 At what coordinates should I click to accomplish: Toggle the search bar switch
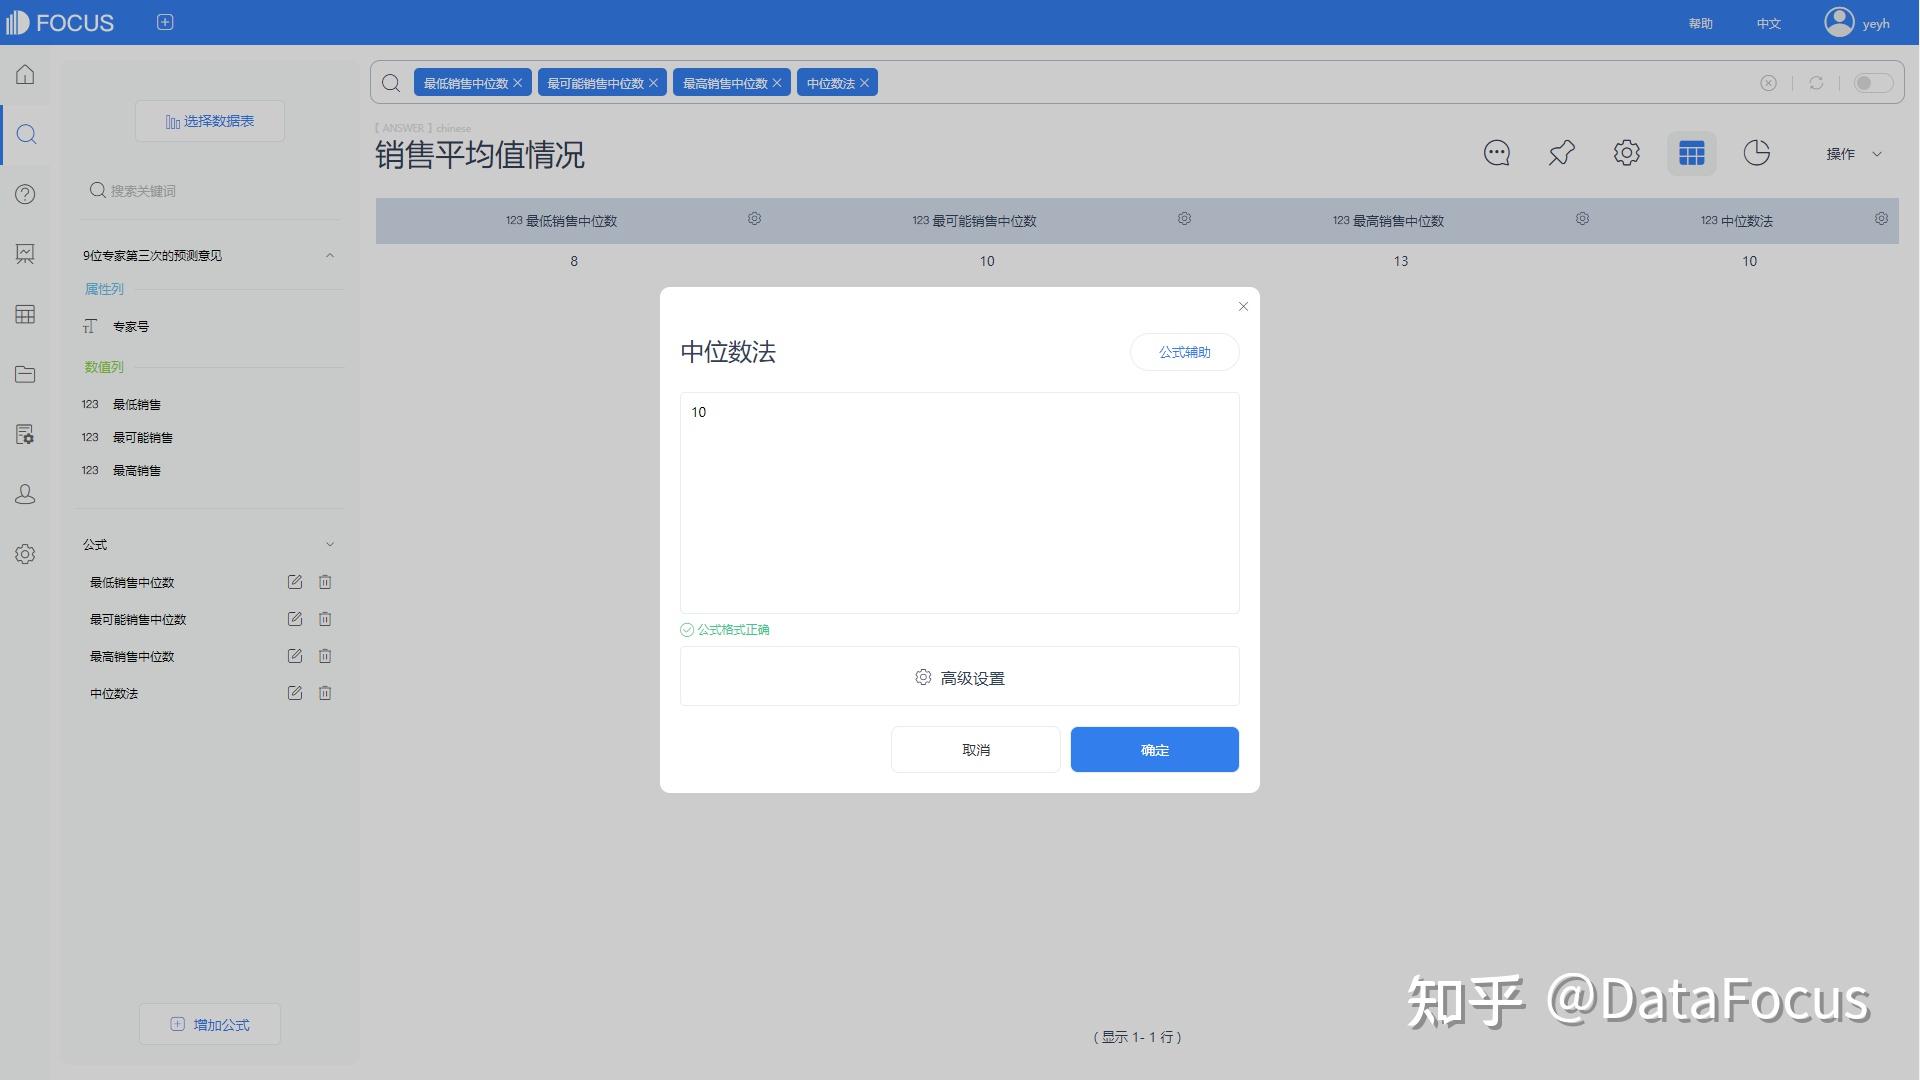tap(1872, 83)
